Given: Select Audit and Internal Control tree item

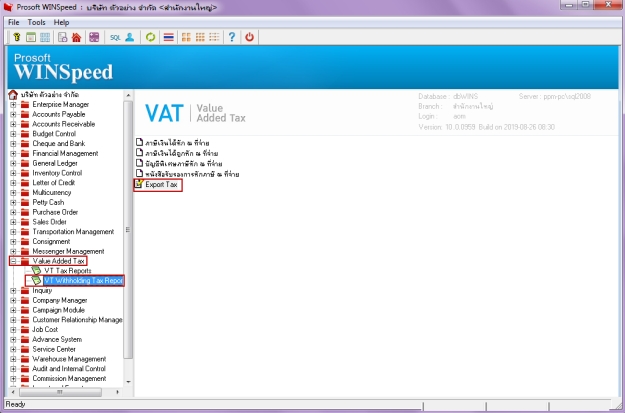Looking at the screenshot, I should pos(69,369).
